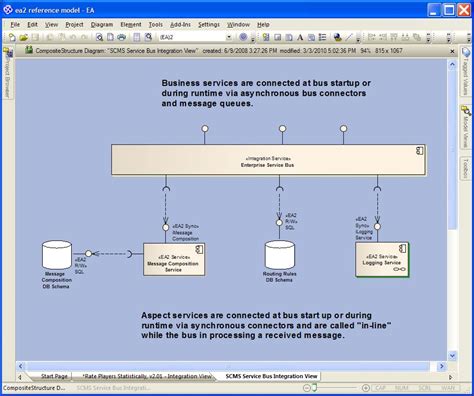Open the Settings menu
The width and height of the screenshot is (474, 396).
coord(209,25)
